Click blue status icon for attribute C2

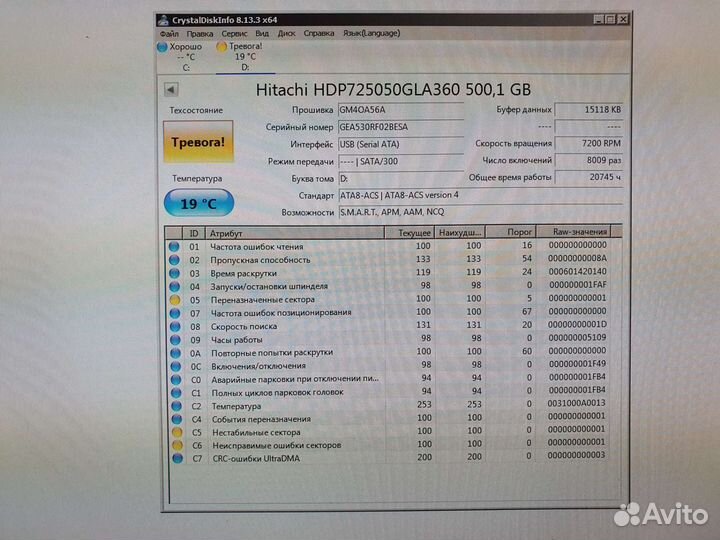pos(176,406)
